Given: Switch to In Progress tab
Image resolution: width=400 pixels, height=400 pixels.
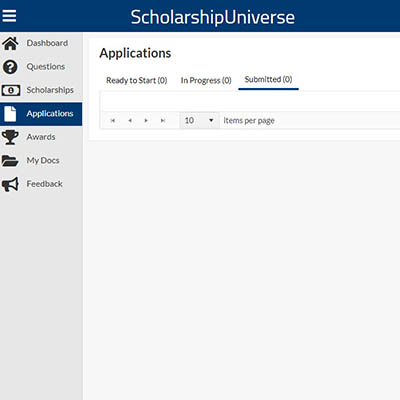Looking at the screenshot, I should click(206, 80).
